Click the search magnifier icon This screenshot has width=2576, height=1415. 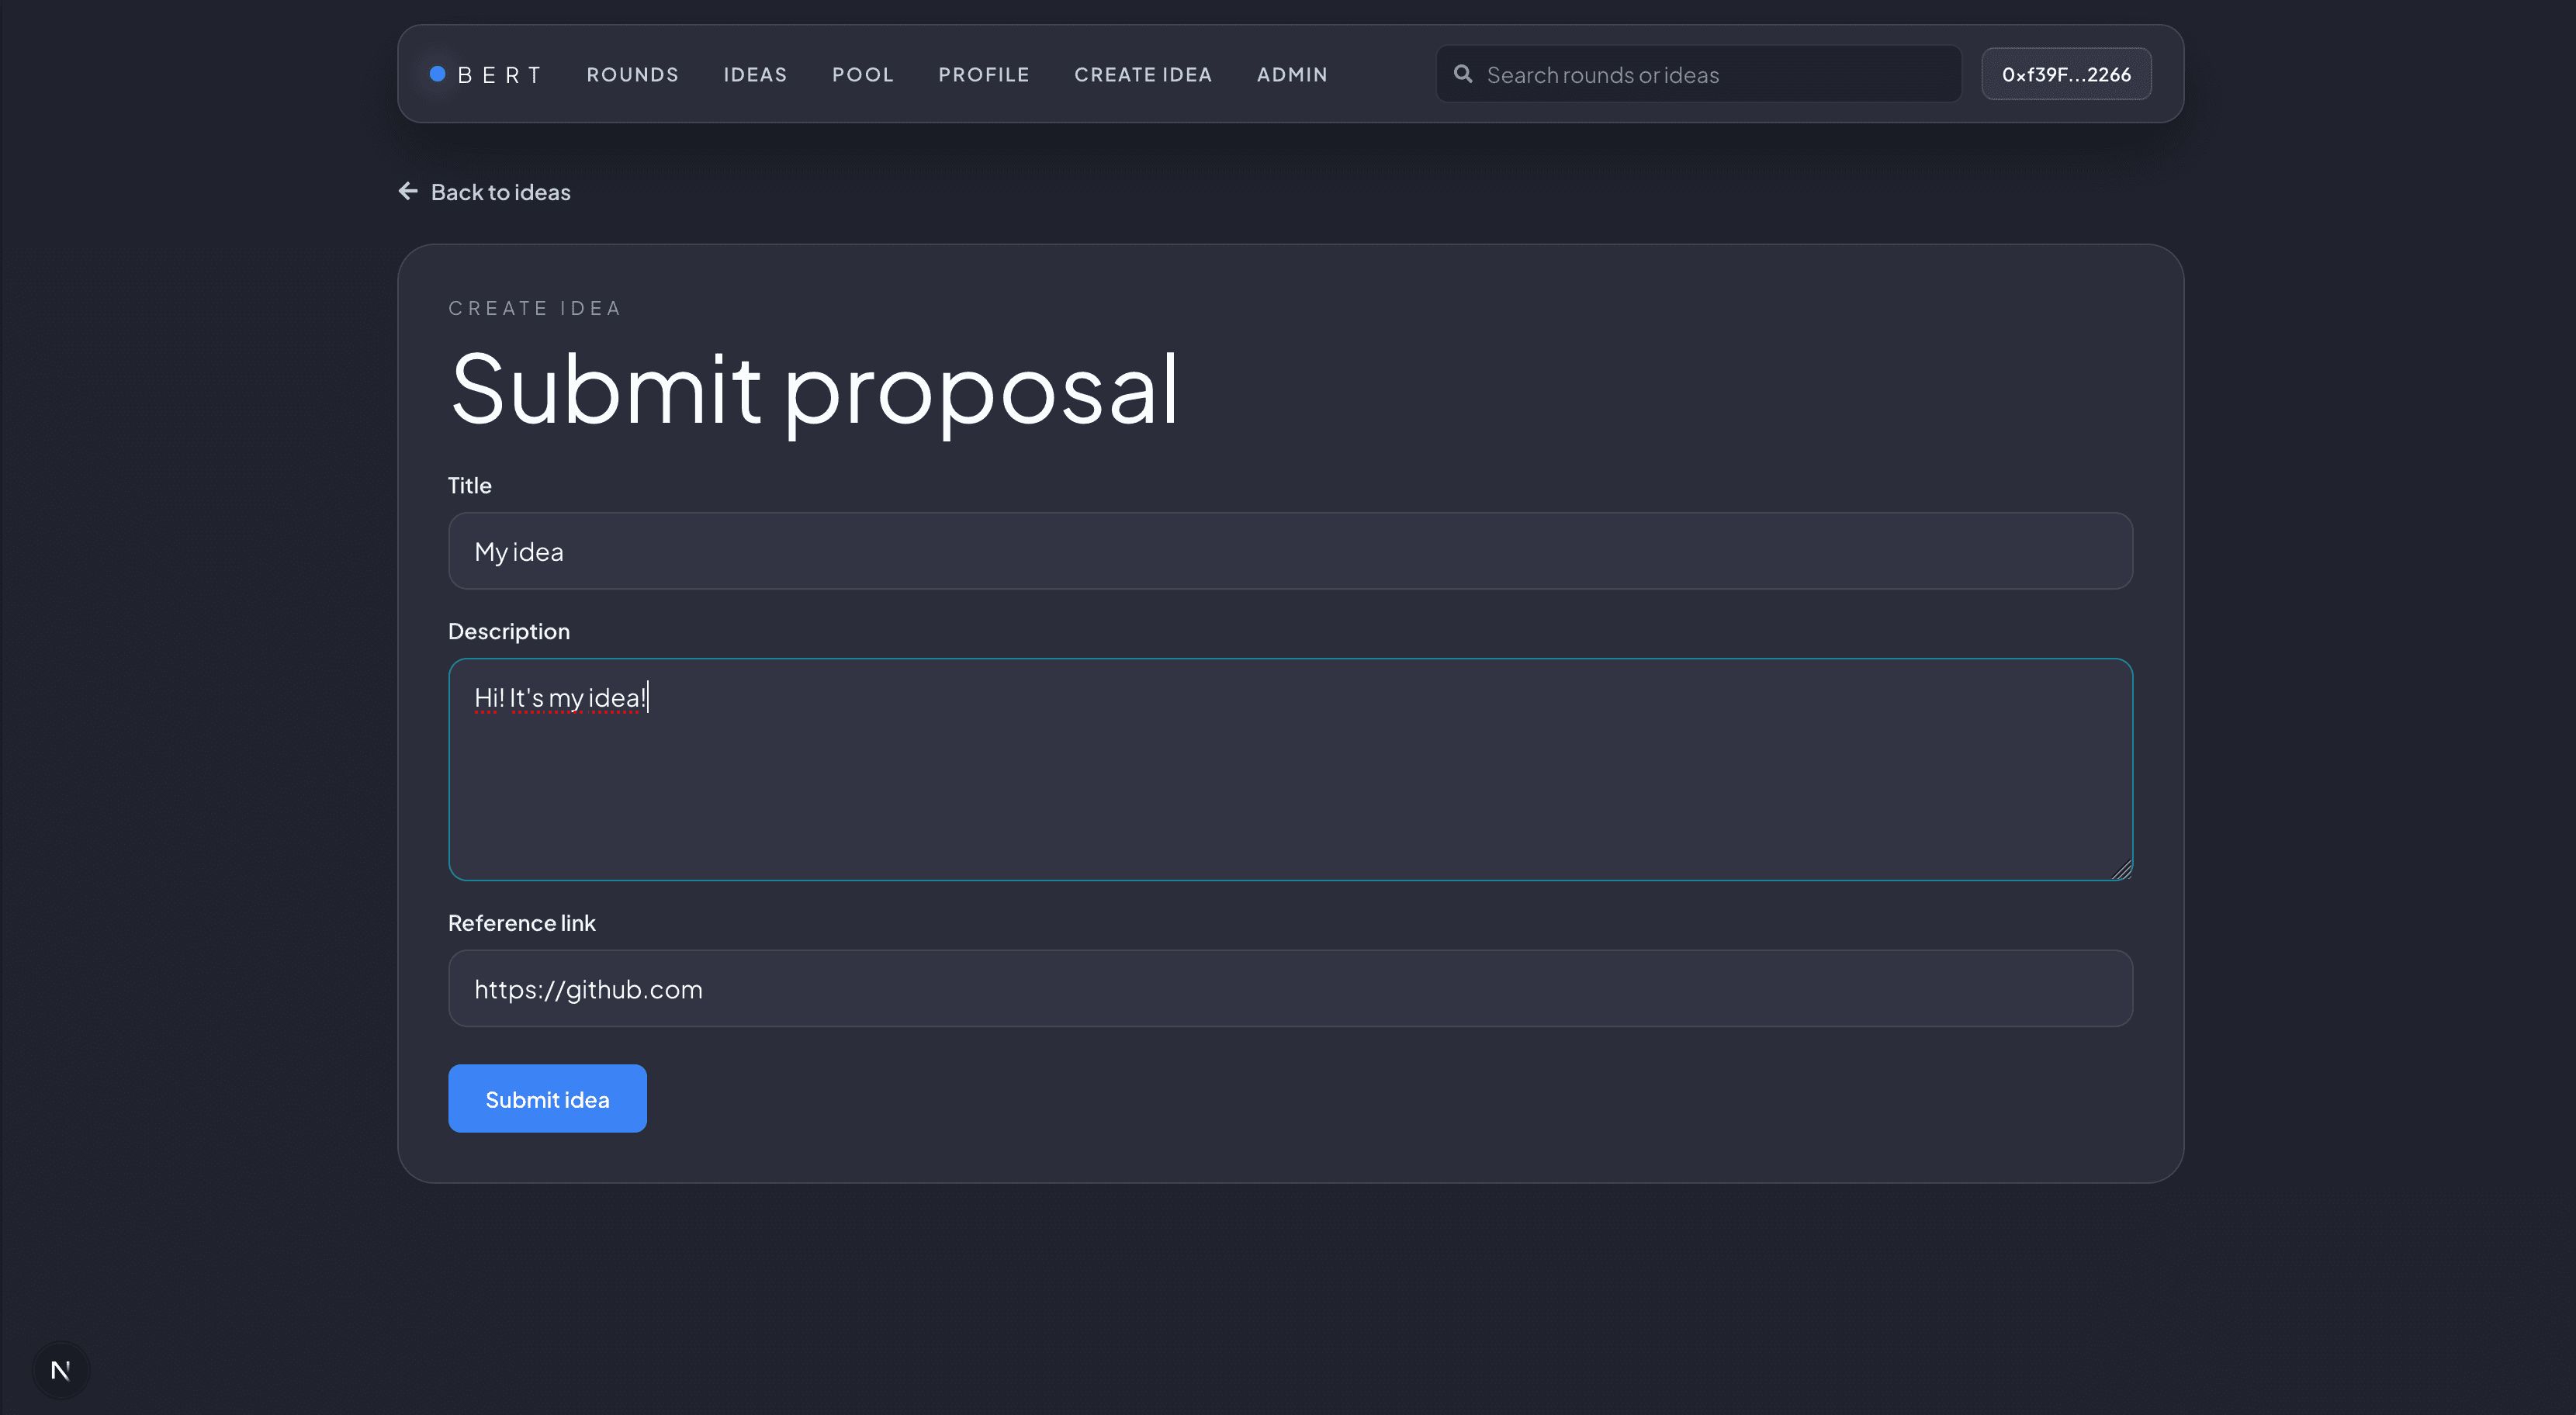[1462, 74]
